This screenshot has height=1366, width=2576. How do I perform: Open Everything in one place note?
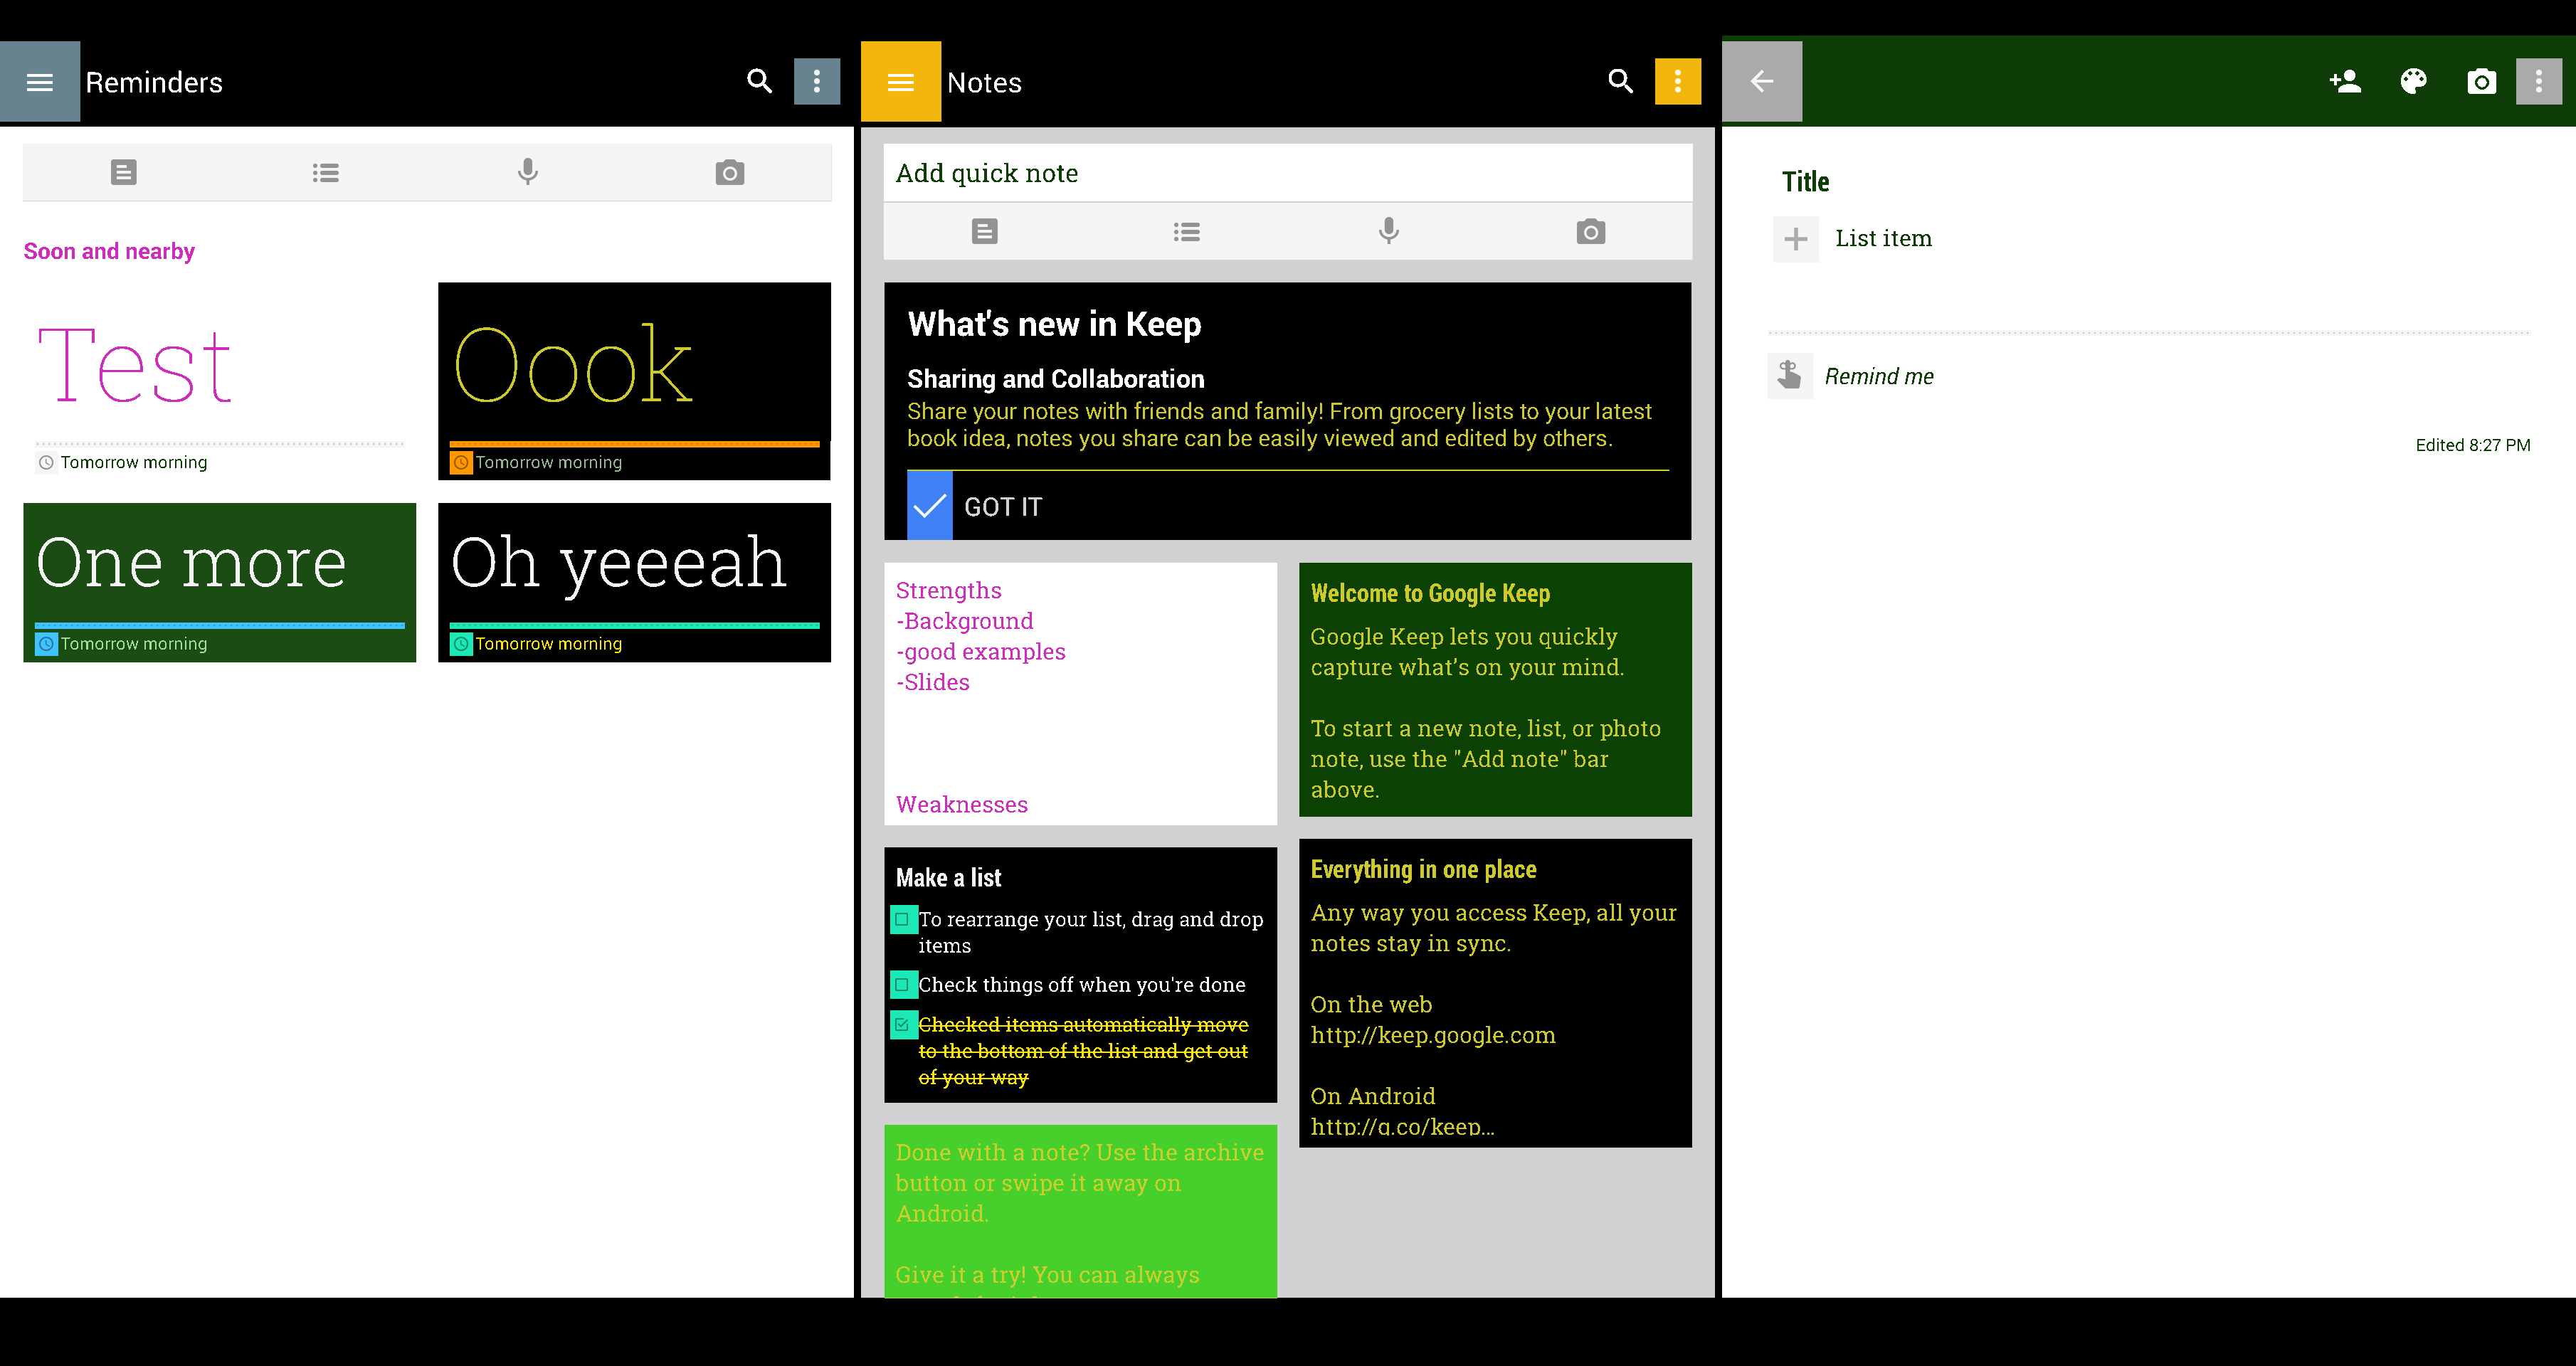coord(1495,993)
